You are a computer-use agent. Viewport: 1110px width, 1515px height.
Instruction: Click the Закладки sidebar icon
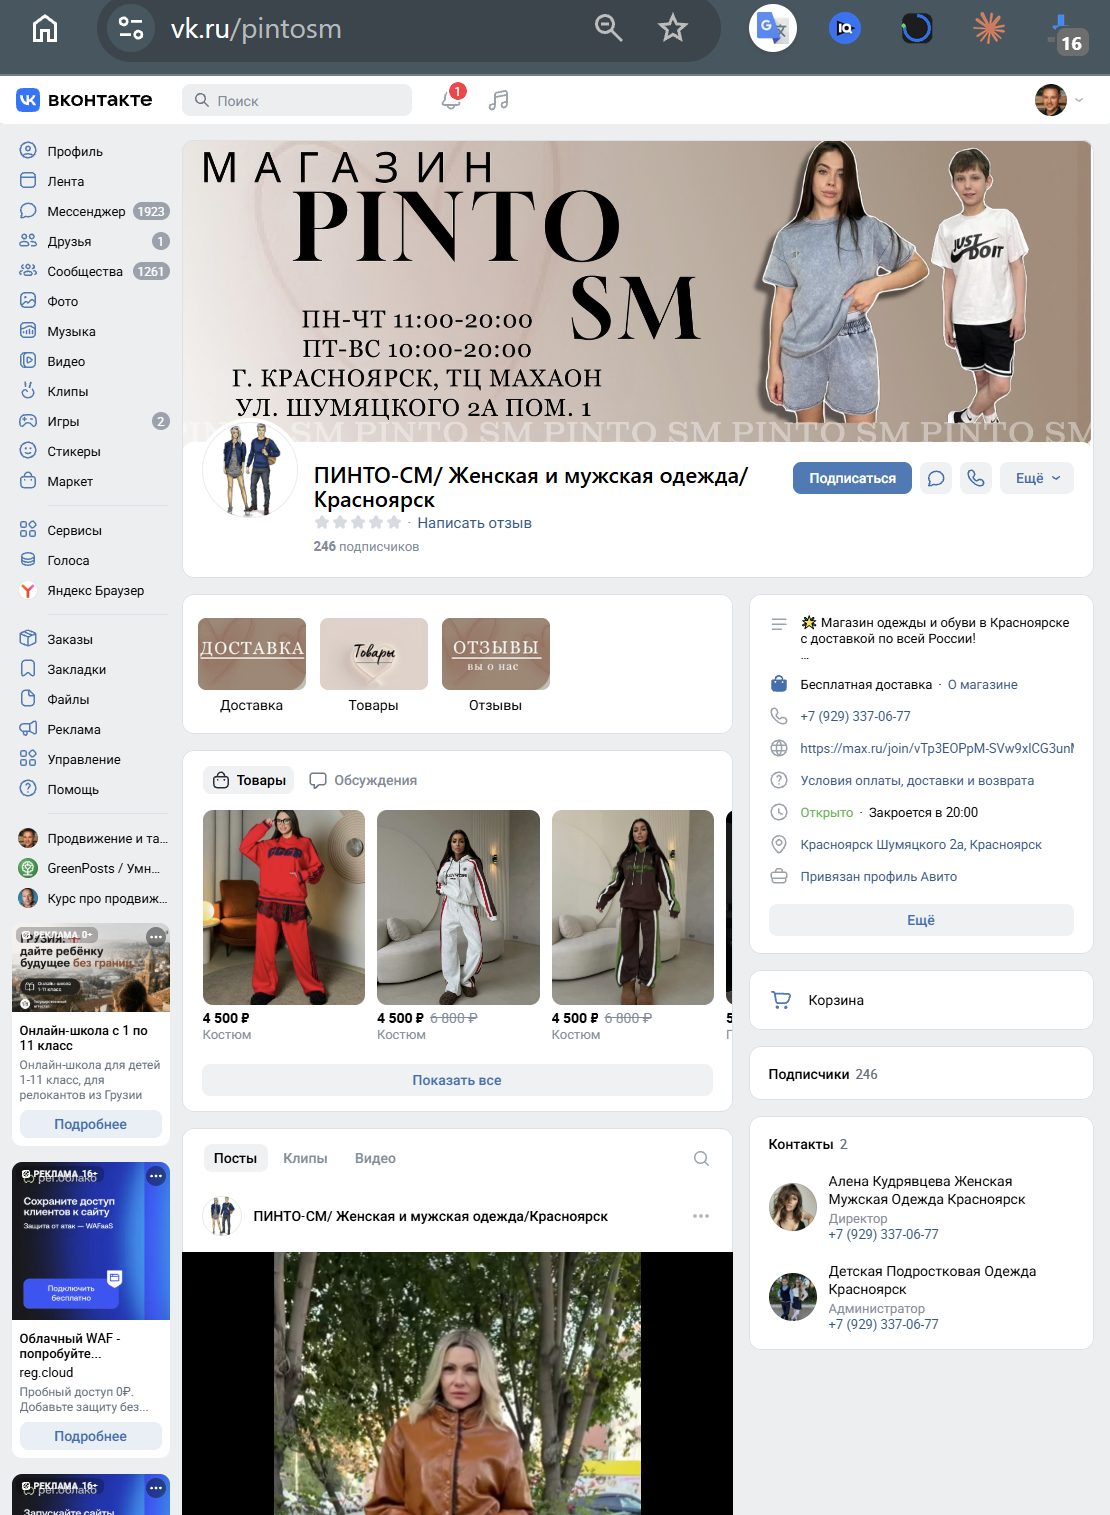coord(28,669)
